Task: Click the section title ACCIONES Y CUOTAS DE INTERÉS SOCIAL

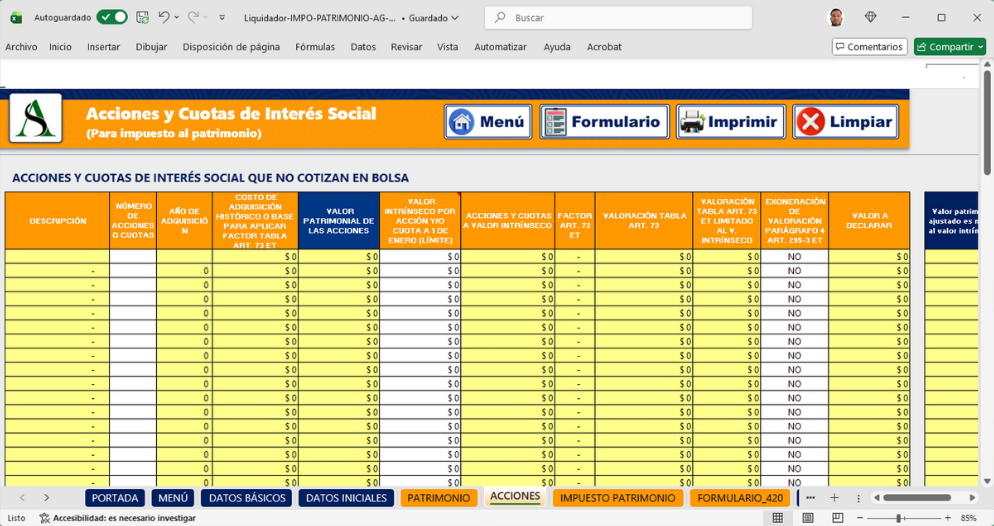Action: [210, 178]
